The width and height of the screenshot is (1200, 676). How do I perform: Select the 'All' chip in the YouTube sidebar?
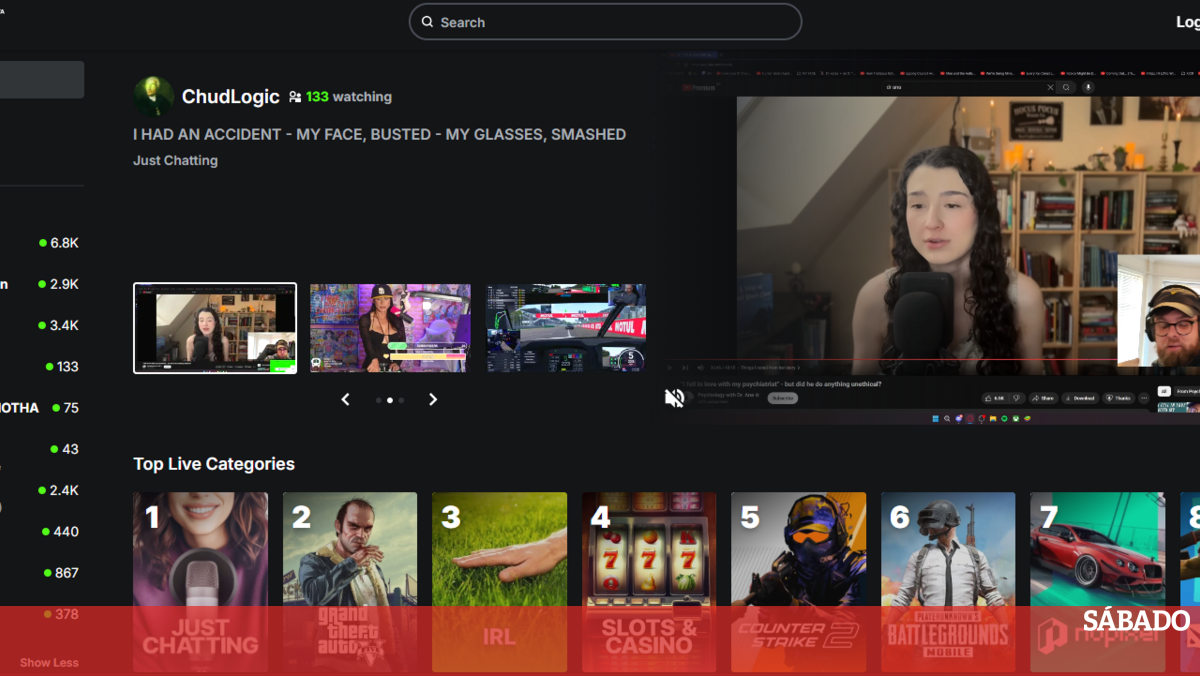1164,391
